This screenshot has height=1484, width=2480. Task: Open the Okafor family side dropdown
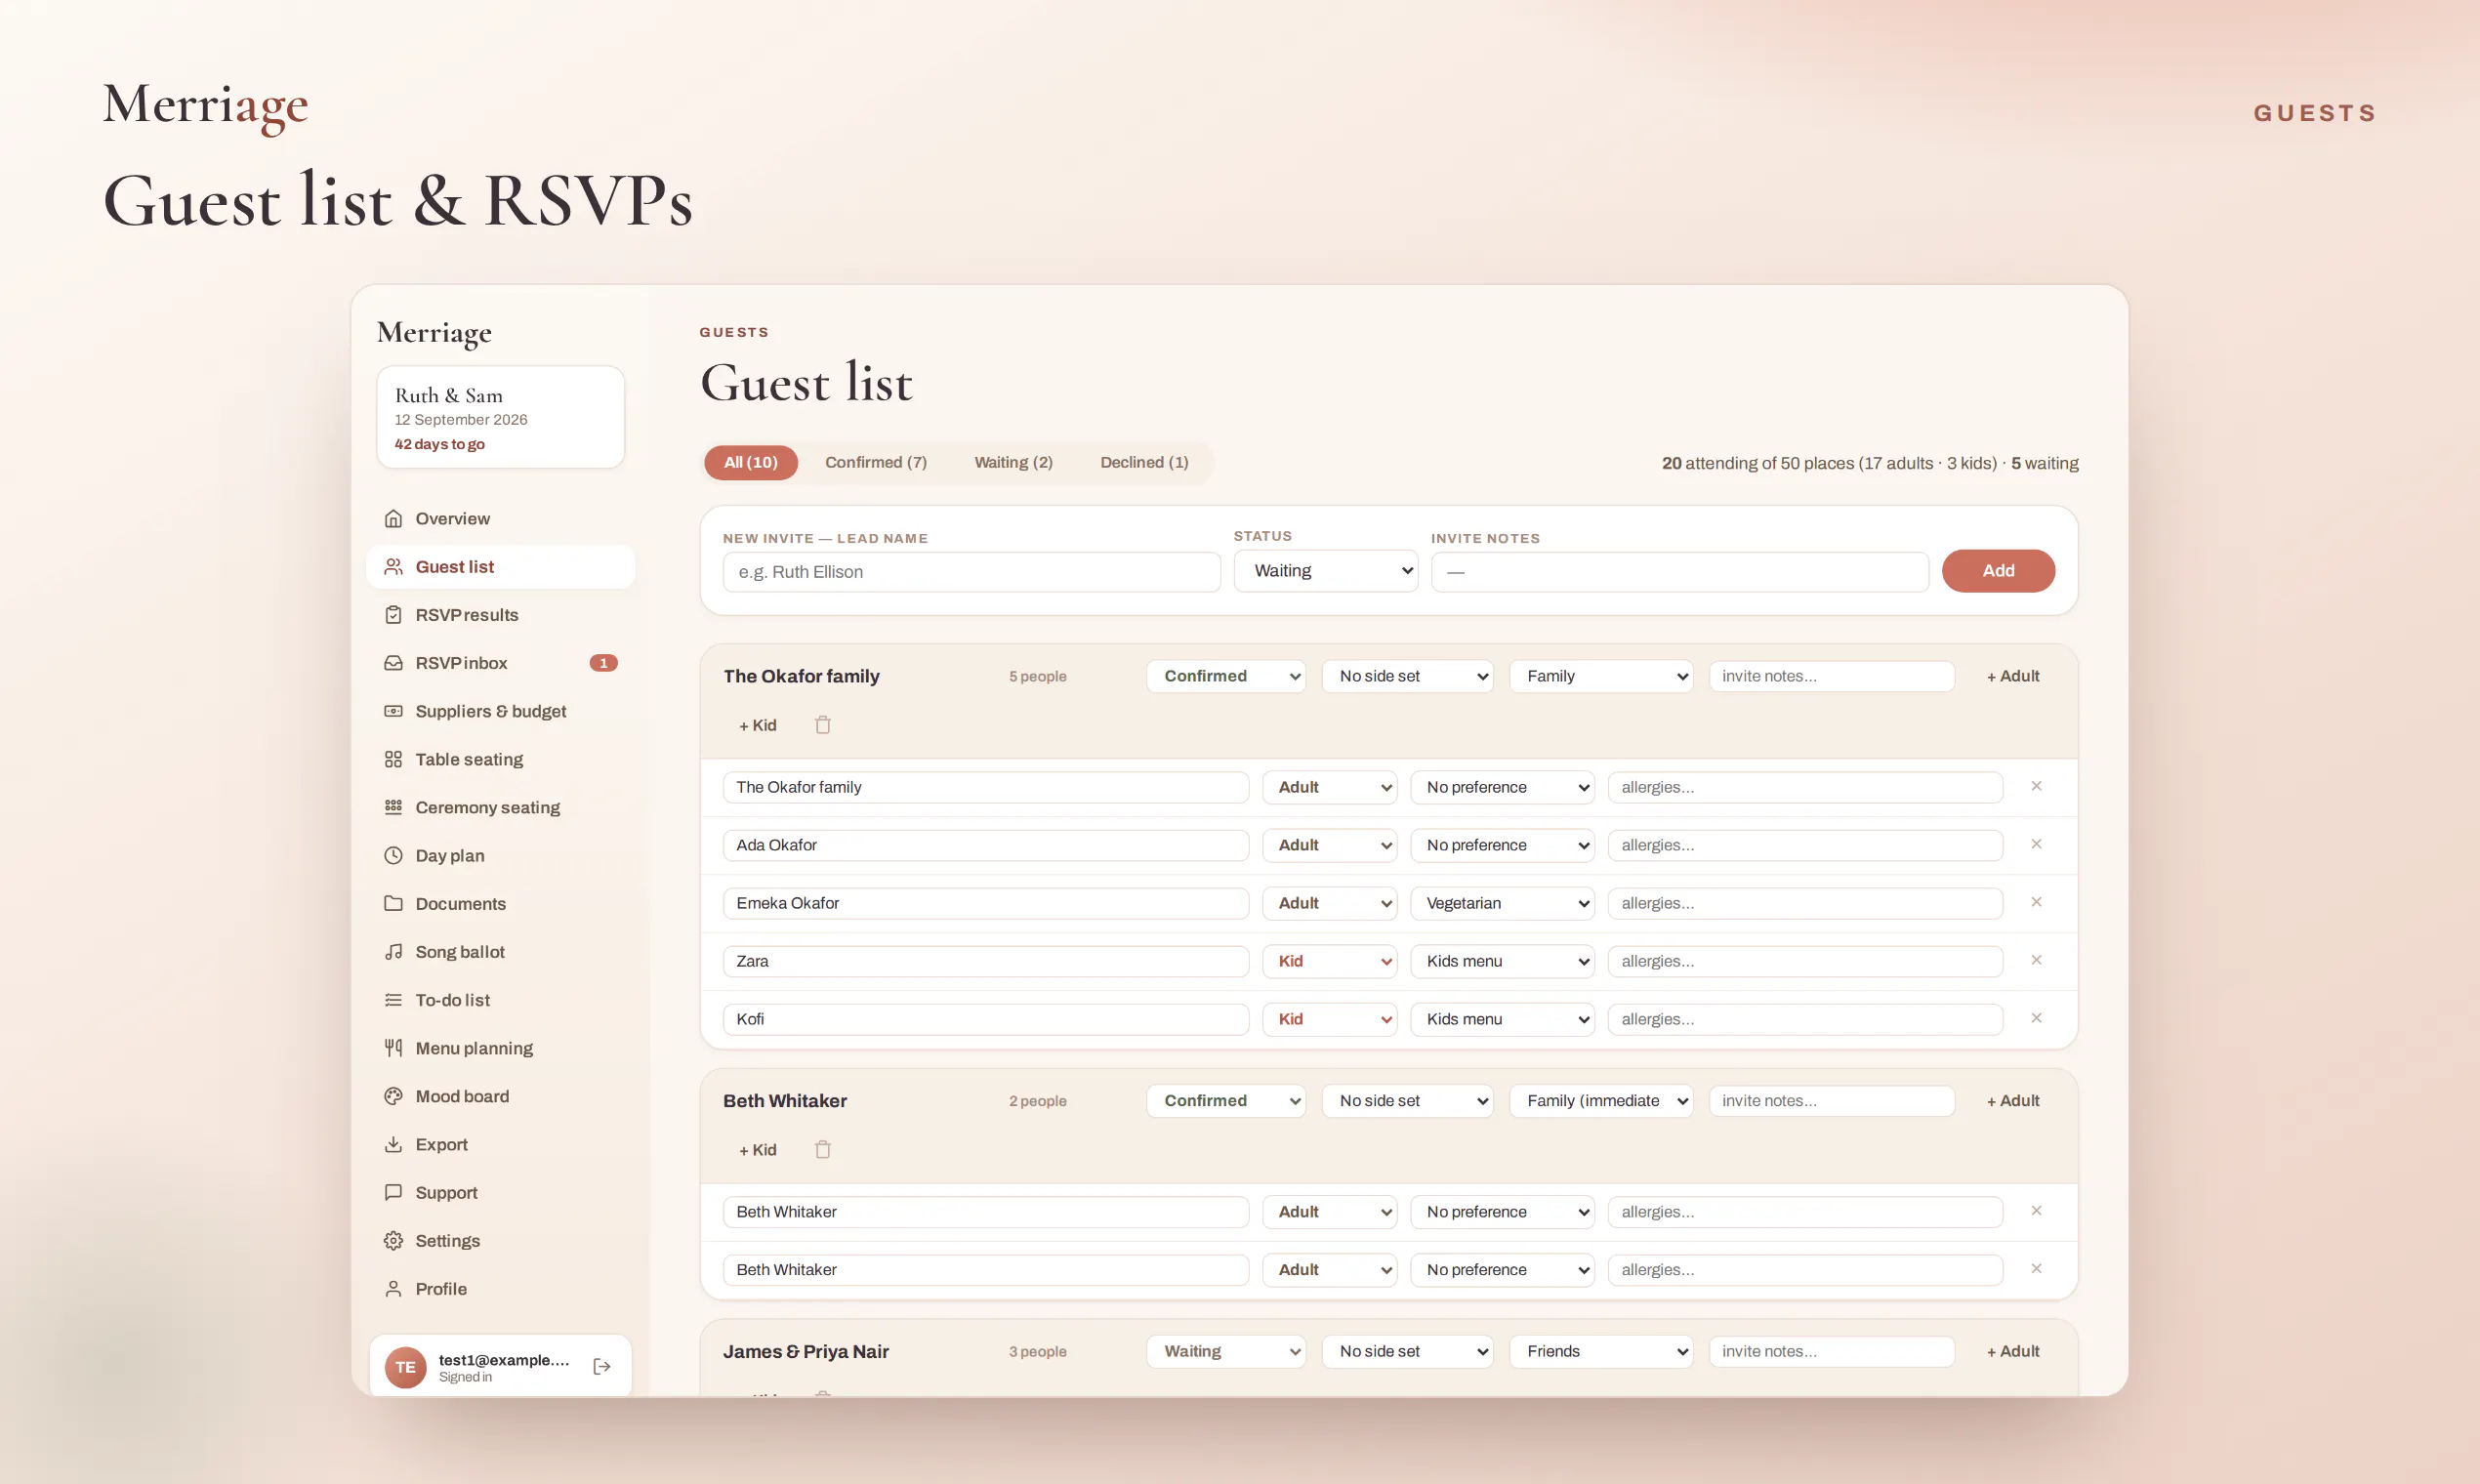1408,676
